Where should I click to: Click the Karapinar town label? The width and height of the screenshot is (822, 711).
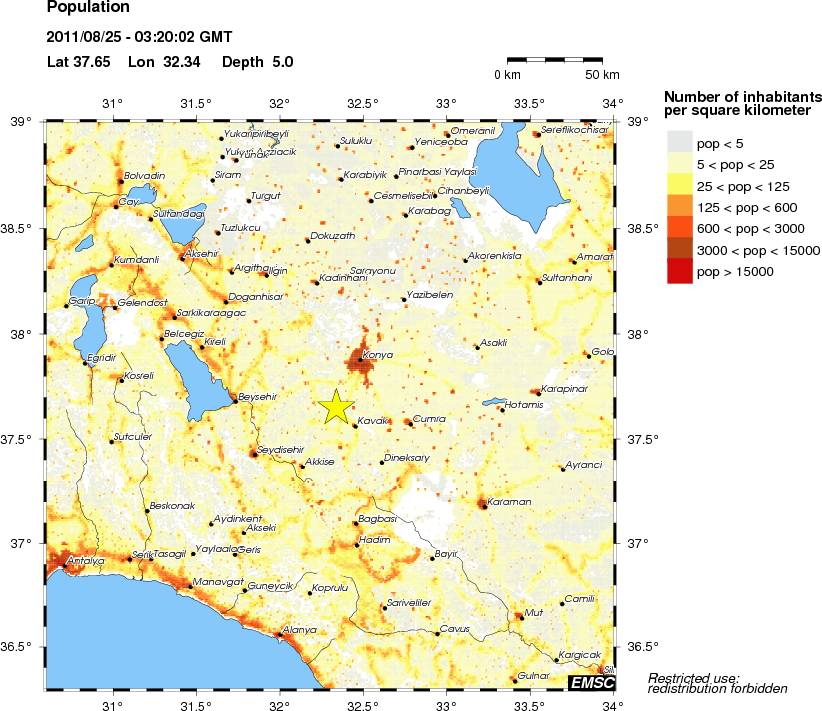[565, 388]
